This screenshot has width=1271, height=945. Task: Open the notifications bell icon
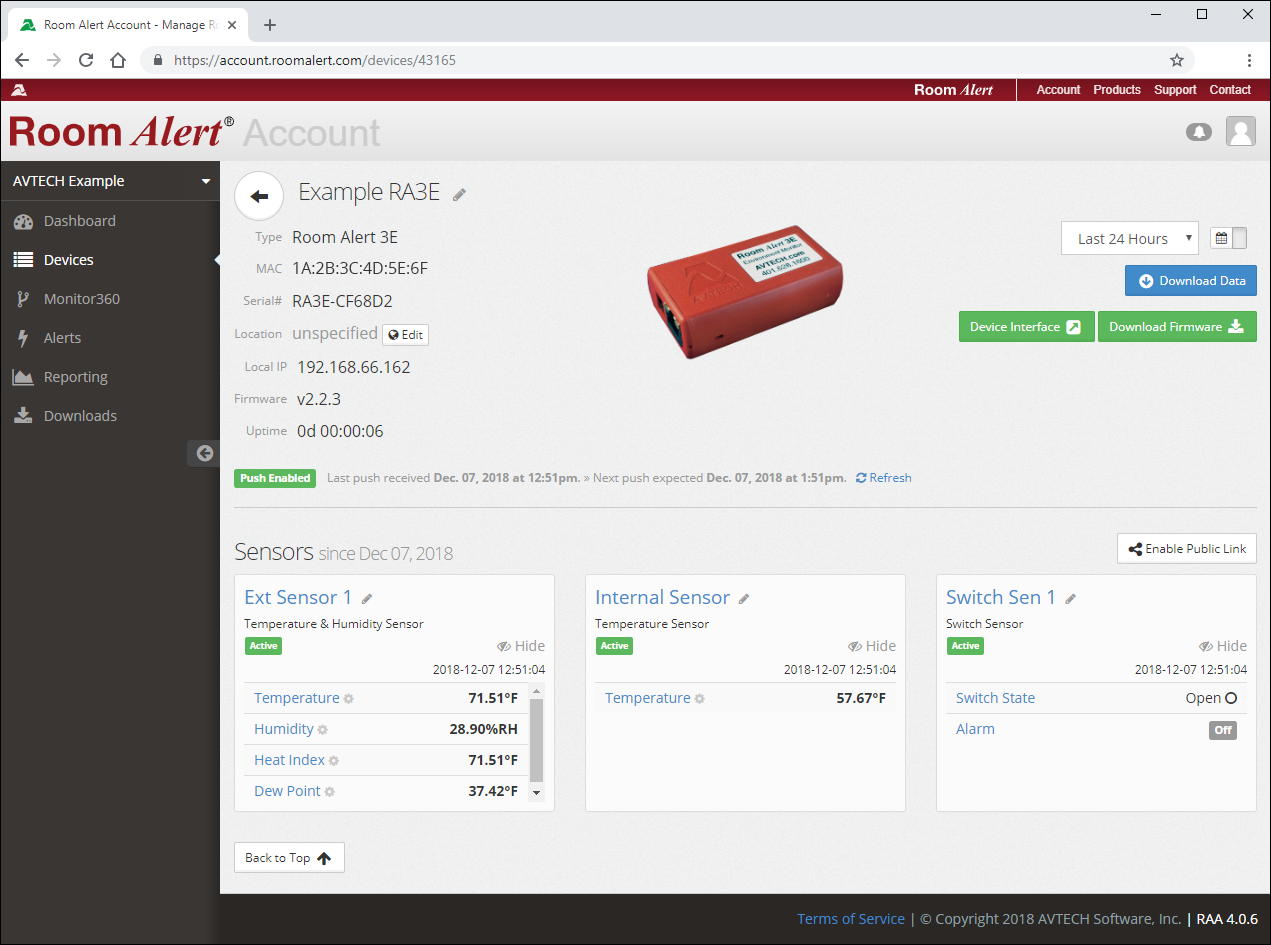1198,132
